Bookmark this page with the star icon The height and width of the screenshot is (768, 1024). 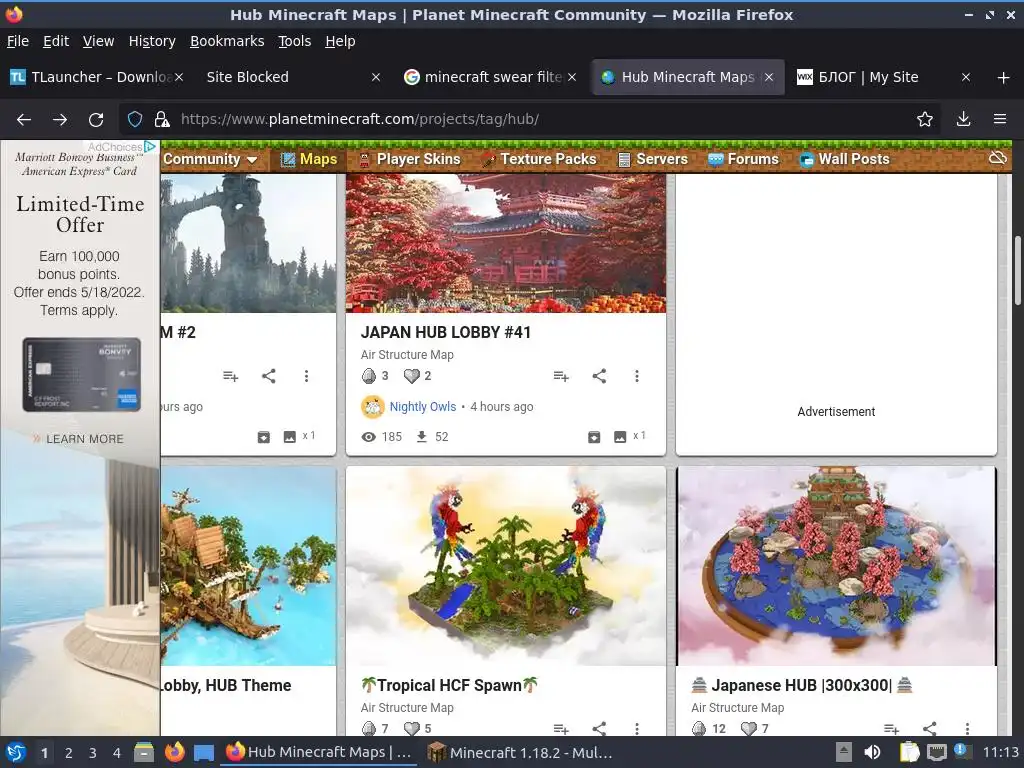pyautogui.click(x=925, y=119)
